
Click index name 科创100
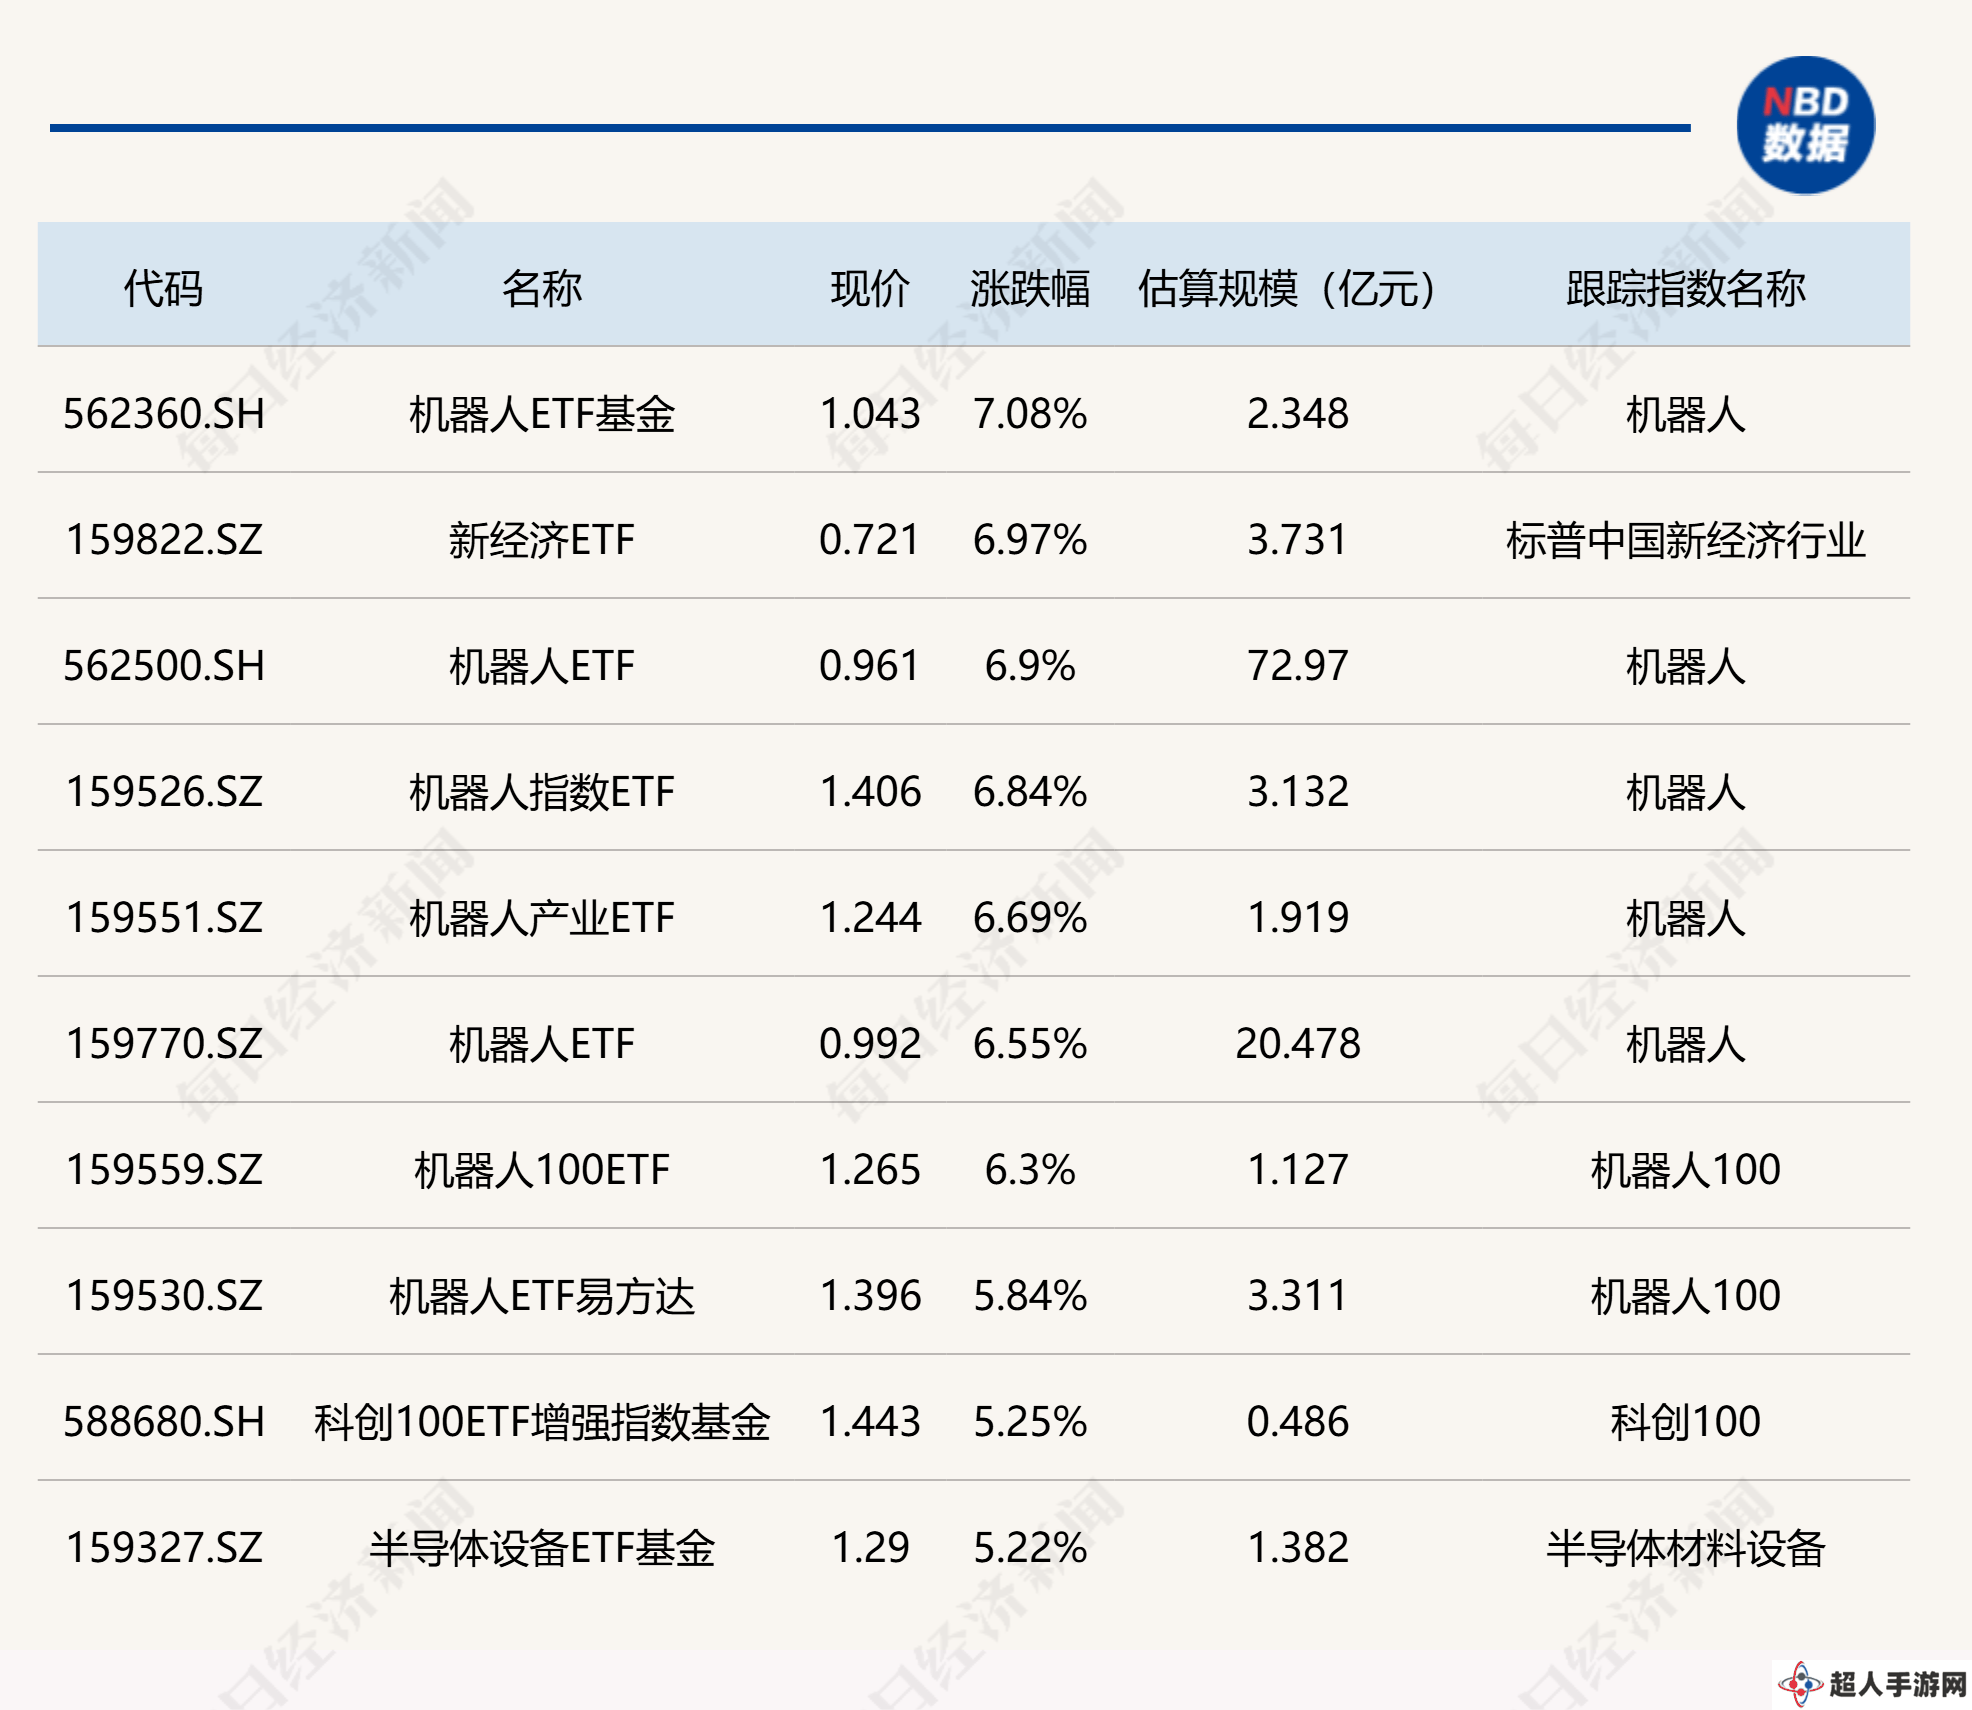point(1686,1422)
